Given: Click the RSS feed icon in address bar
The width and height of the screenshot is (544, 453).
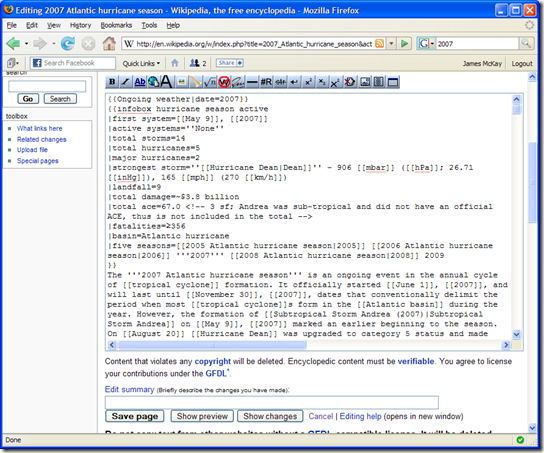Looking at the screenshot, I should [x=380, y=44].
